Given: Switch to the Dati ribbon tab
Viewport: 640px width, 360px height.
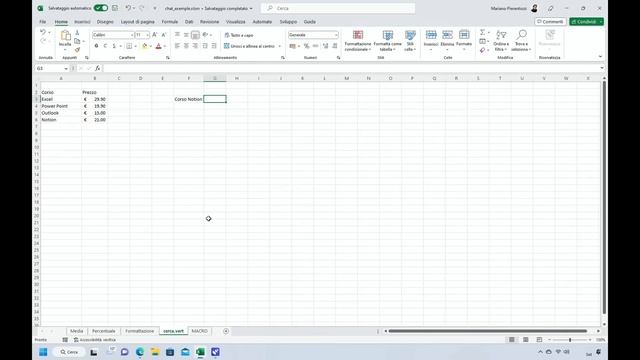Looking at the screenshot, I should (x=189, y=22).
